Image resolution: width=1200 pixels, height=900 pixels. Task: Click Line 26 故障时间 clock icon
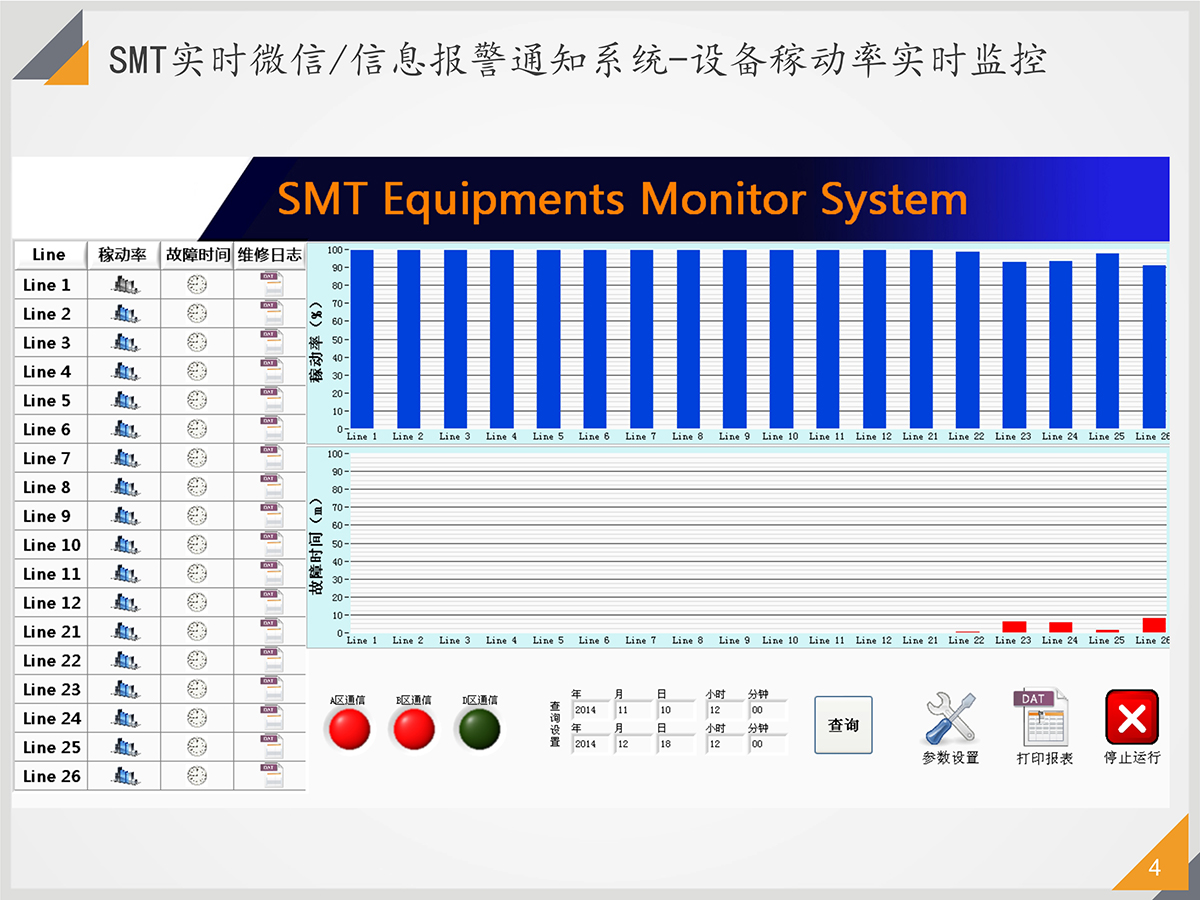(197, 776)
